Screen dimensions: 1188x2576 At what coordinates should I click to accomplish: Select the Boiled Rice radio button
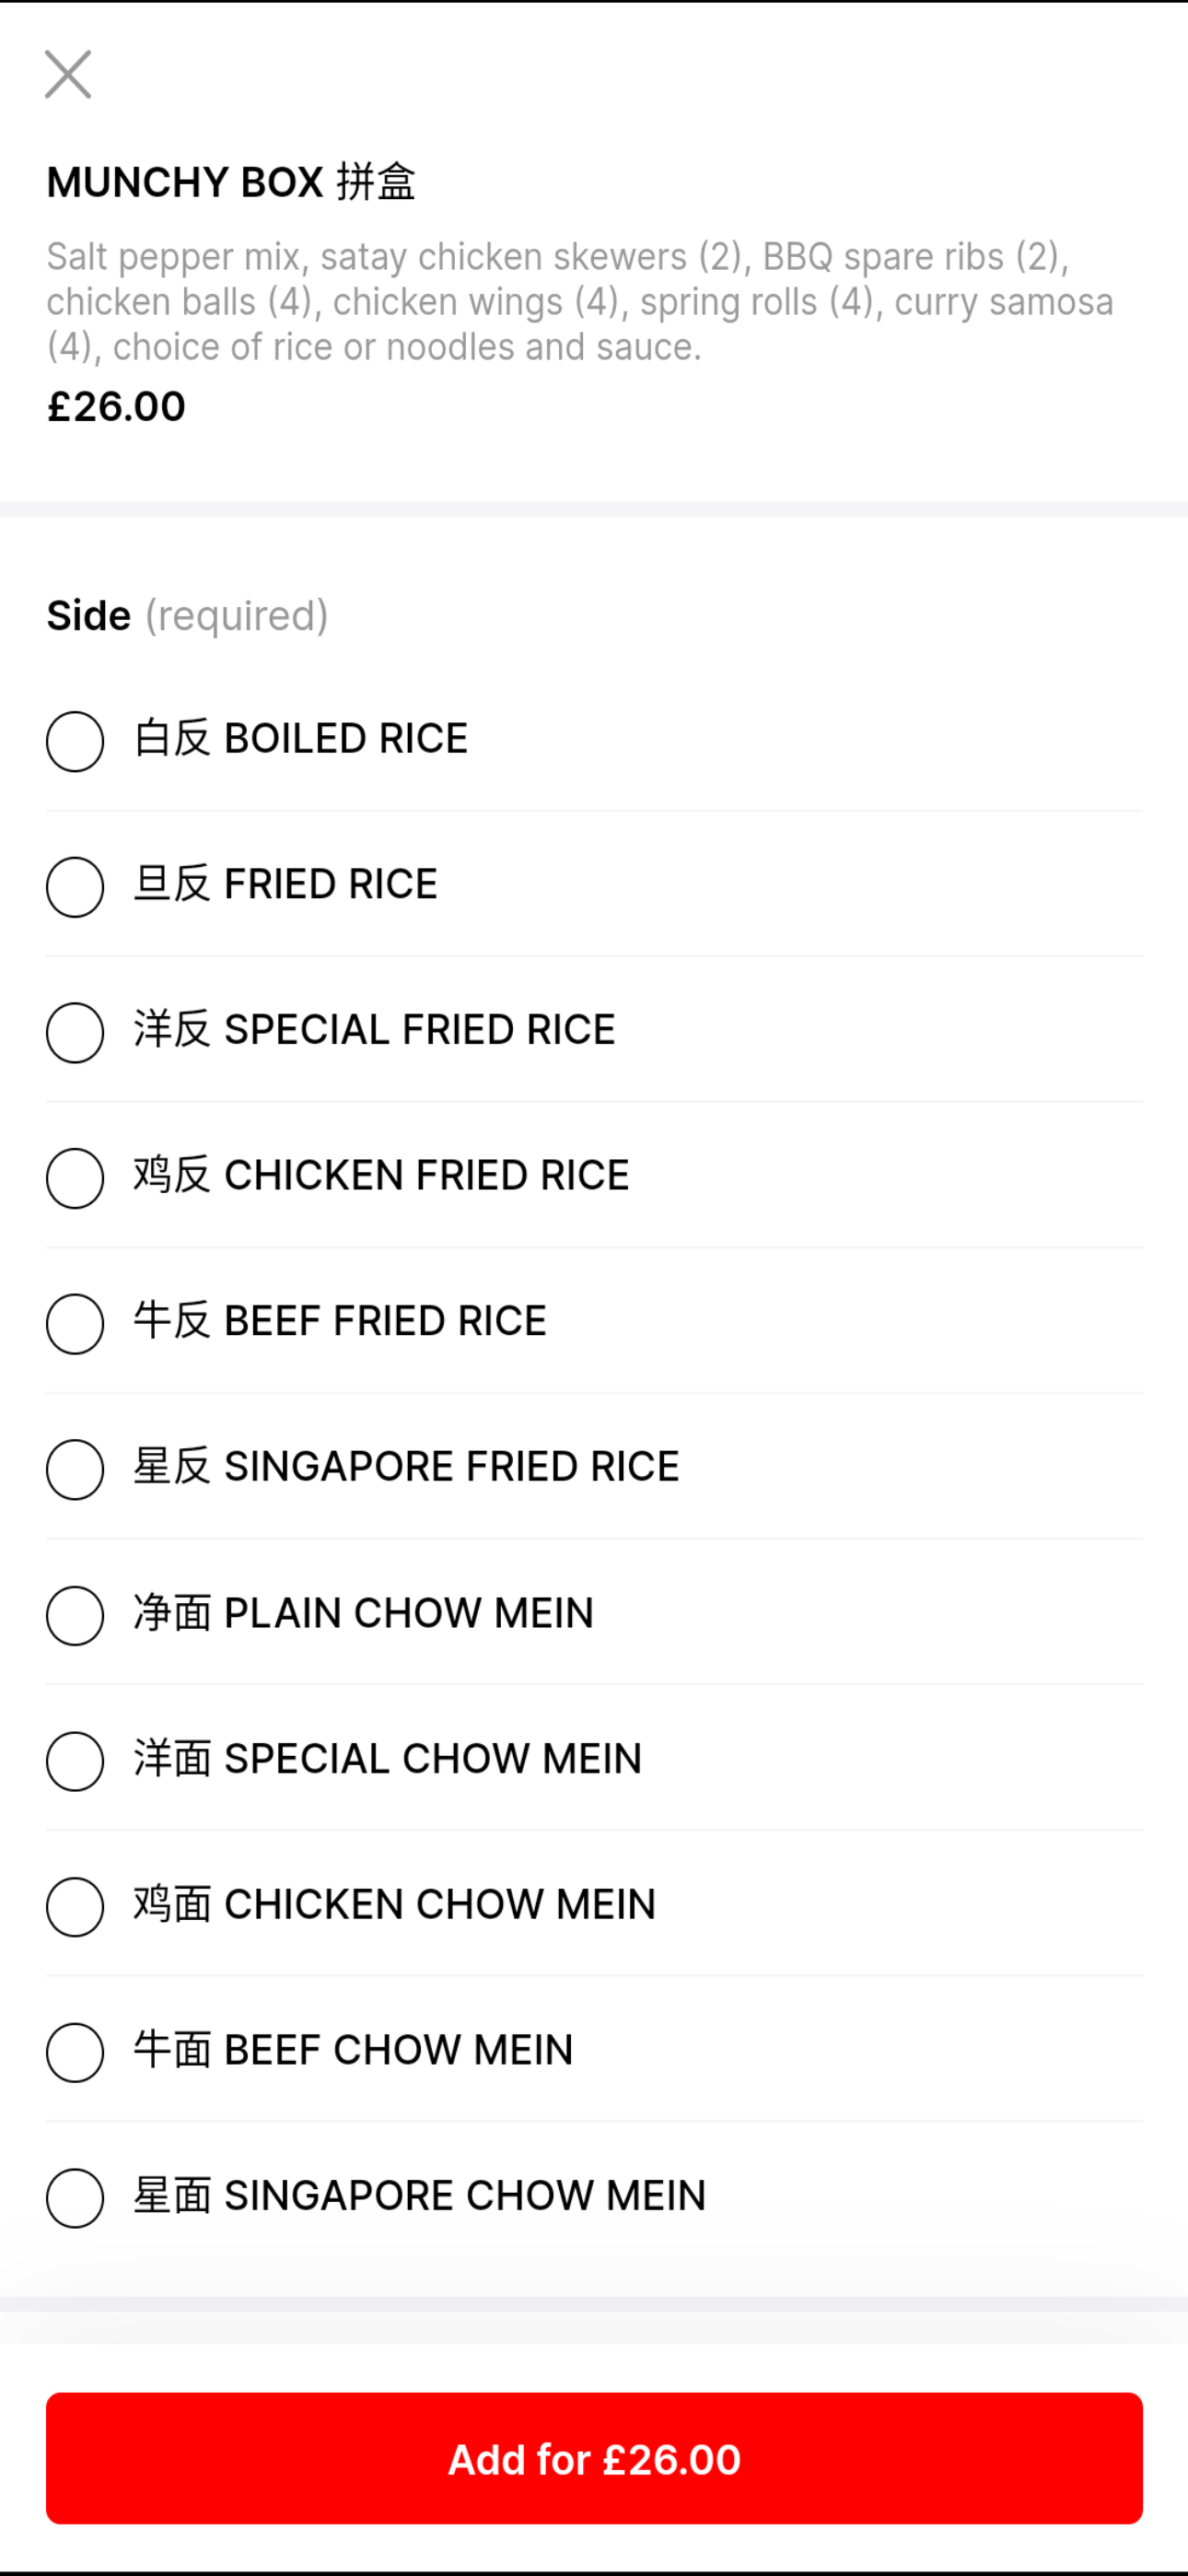(75, 741)
